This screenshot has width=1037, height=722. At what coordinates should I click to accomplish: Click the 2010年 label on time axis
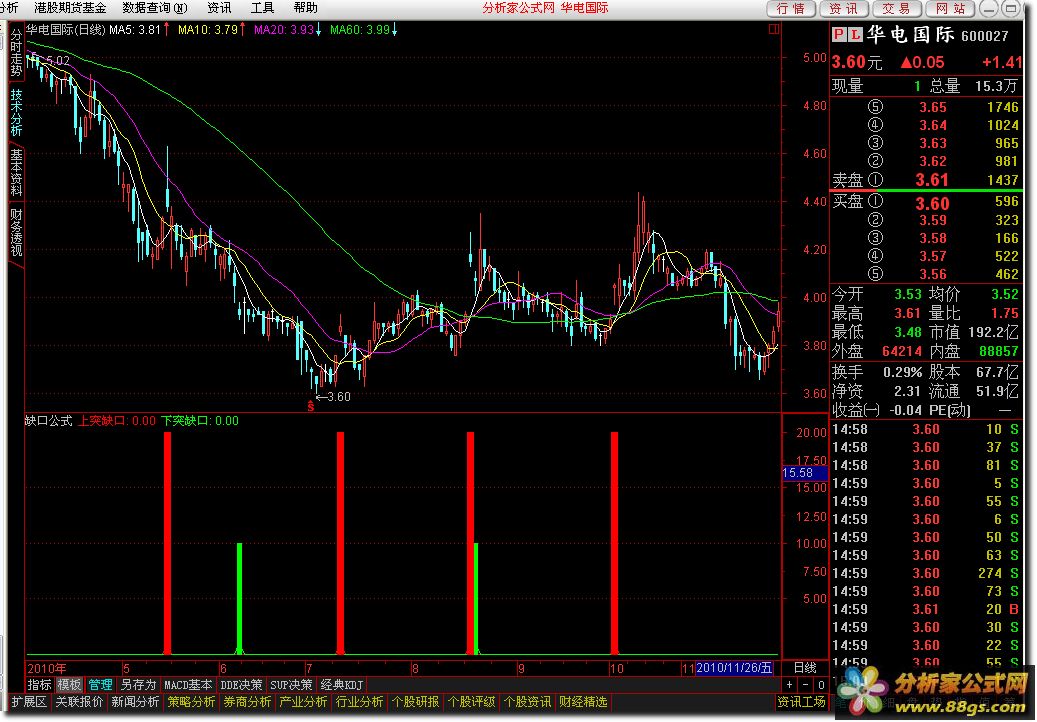(x=47, y=668)
